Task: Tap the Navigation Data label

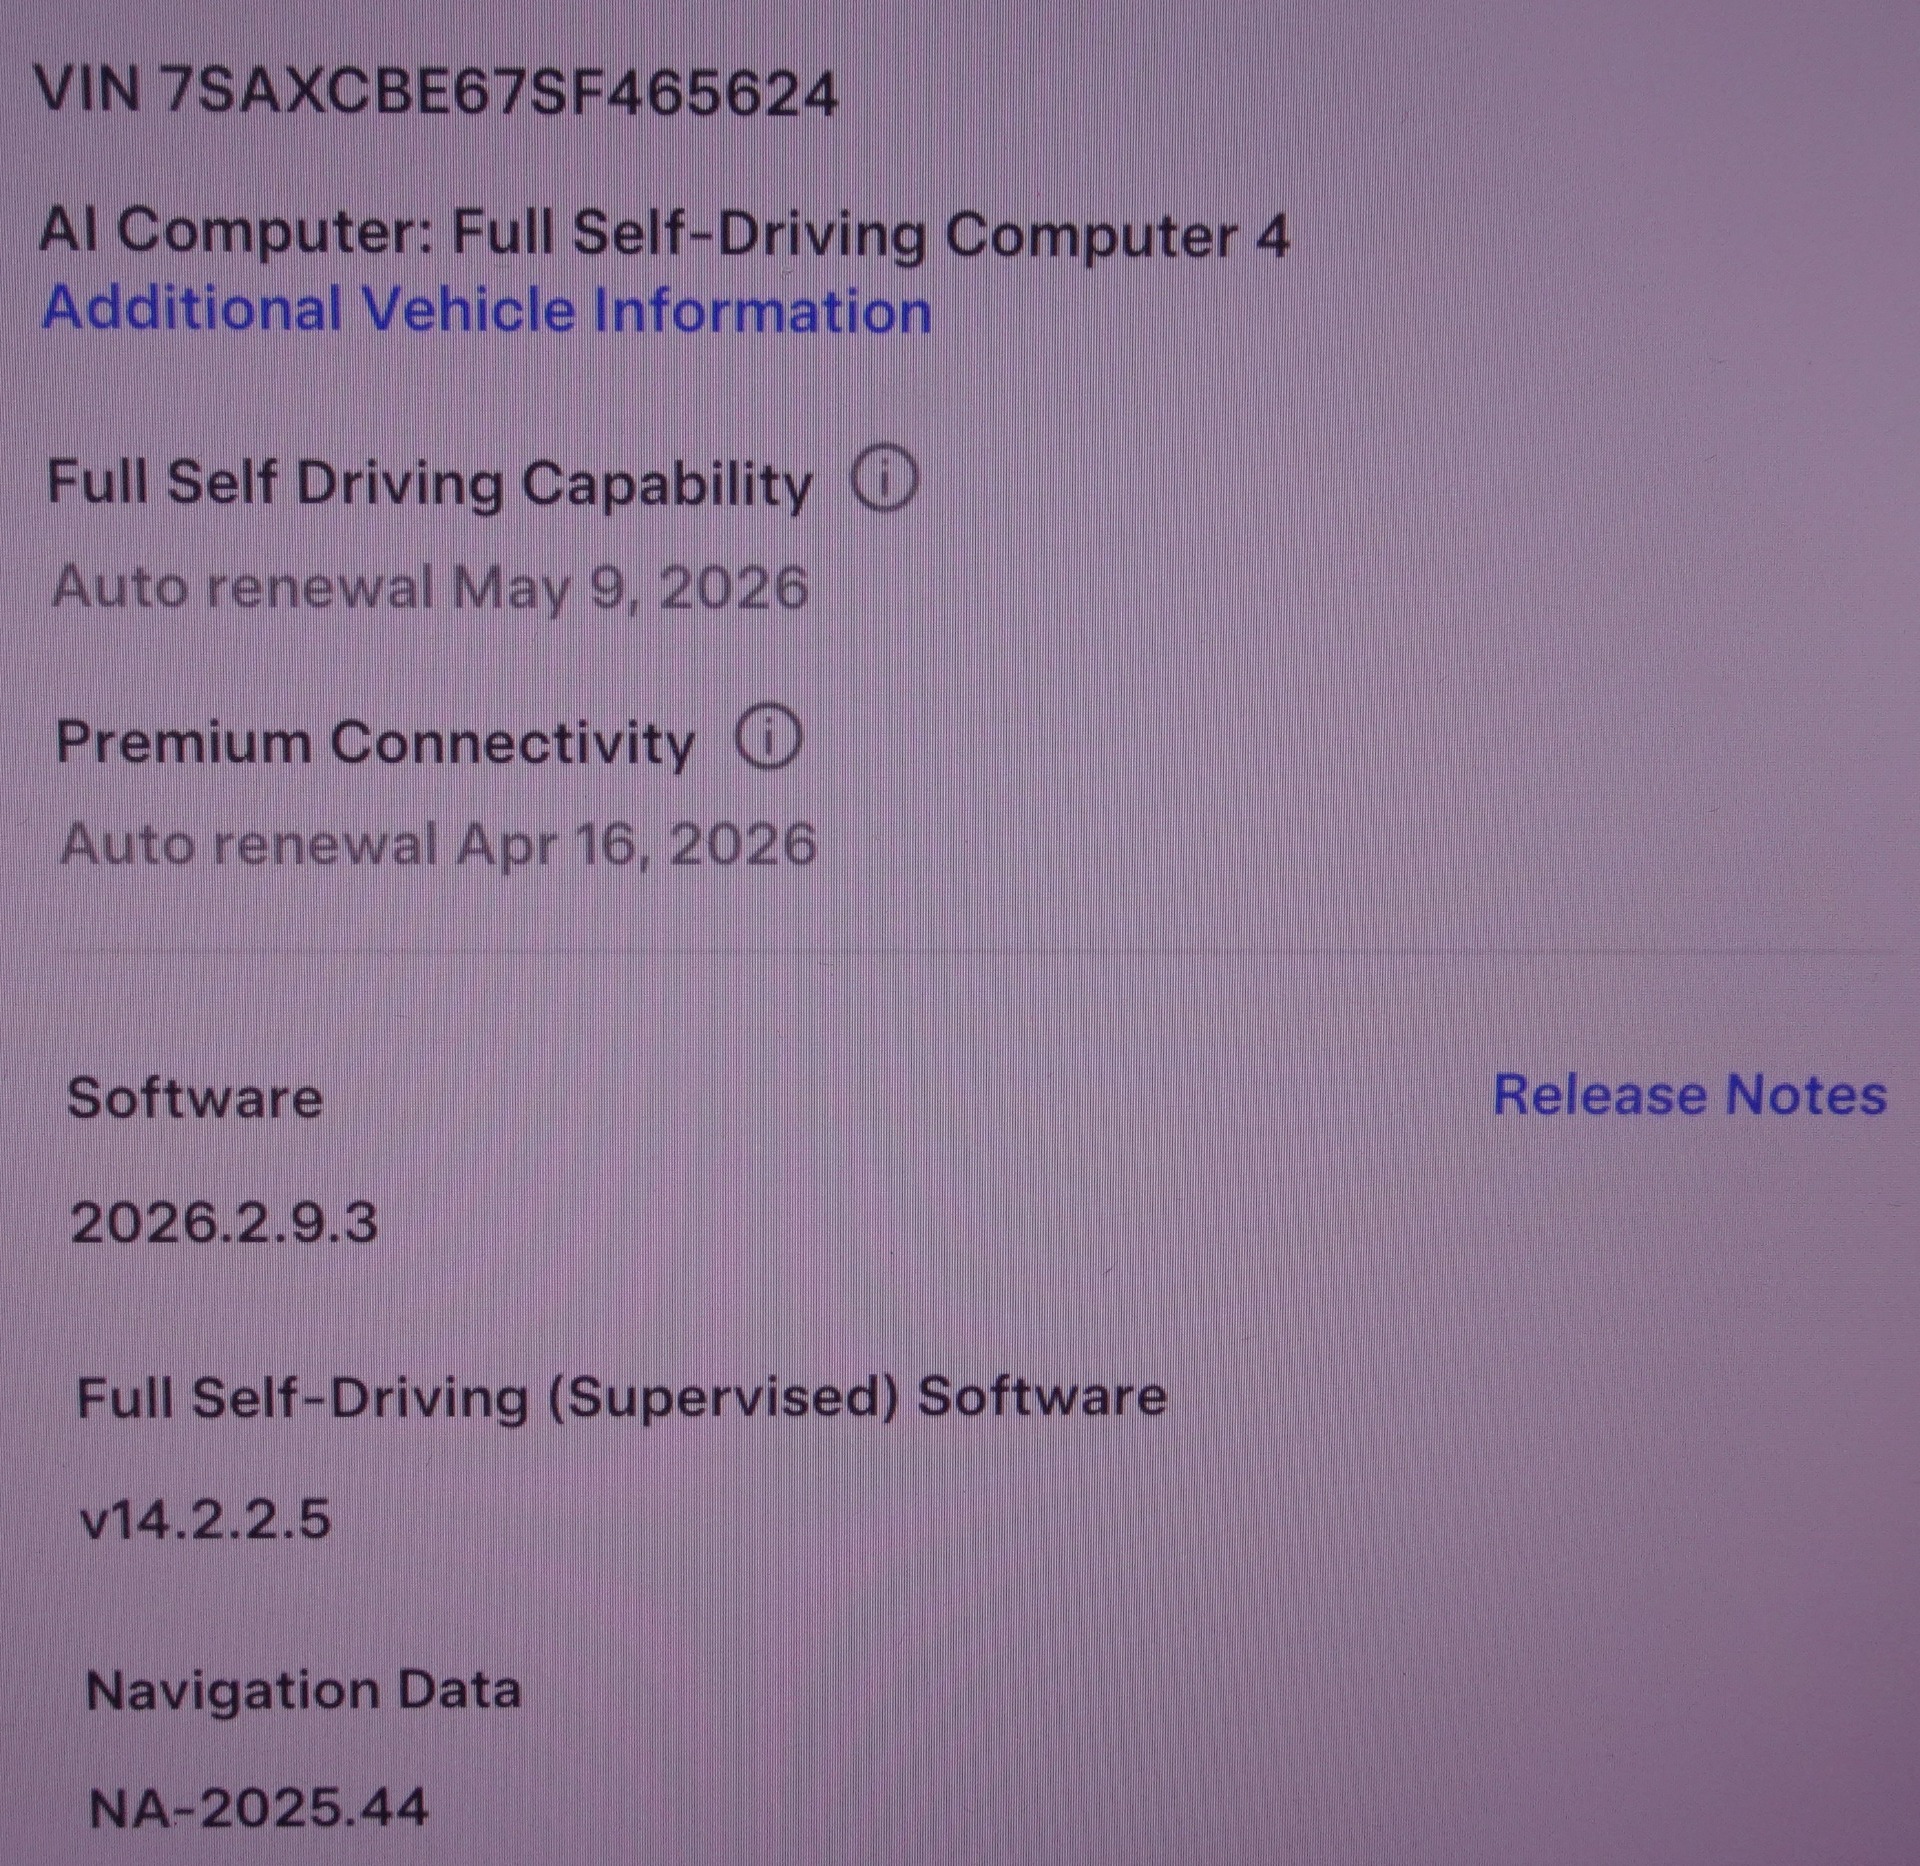Action: click(x=303, y=1691)
